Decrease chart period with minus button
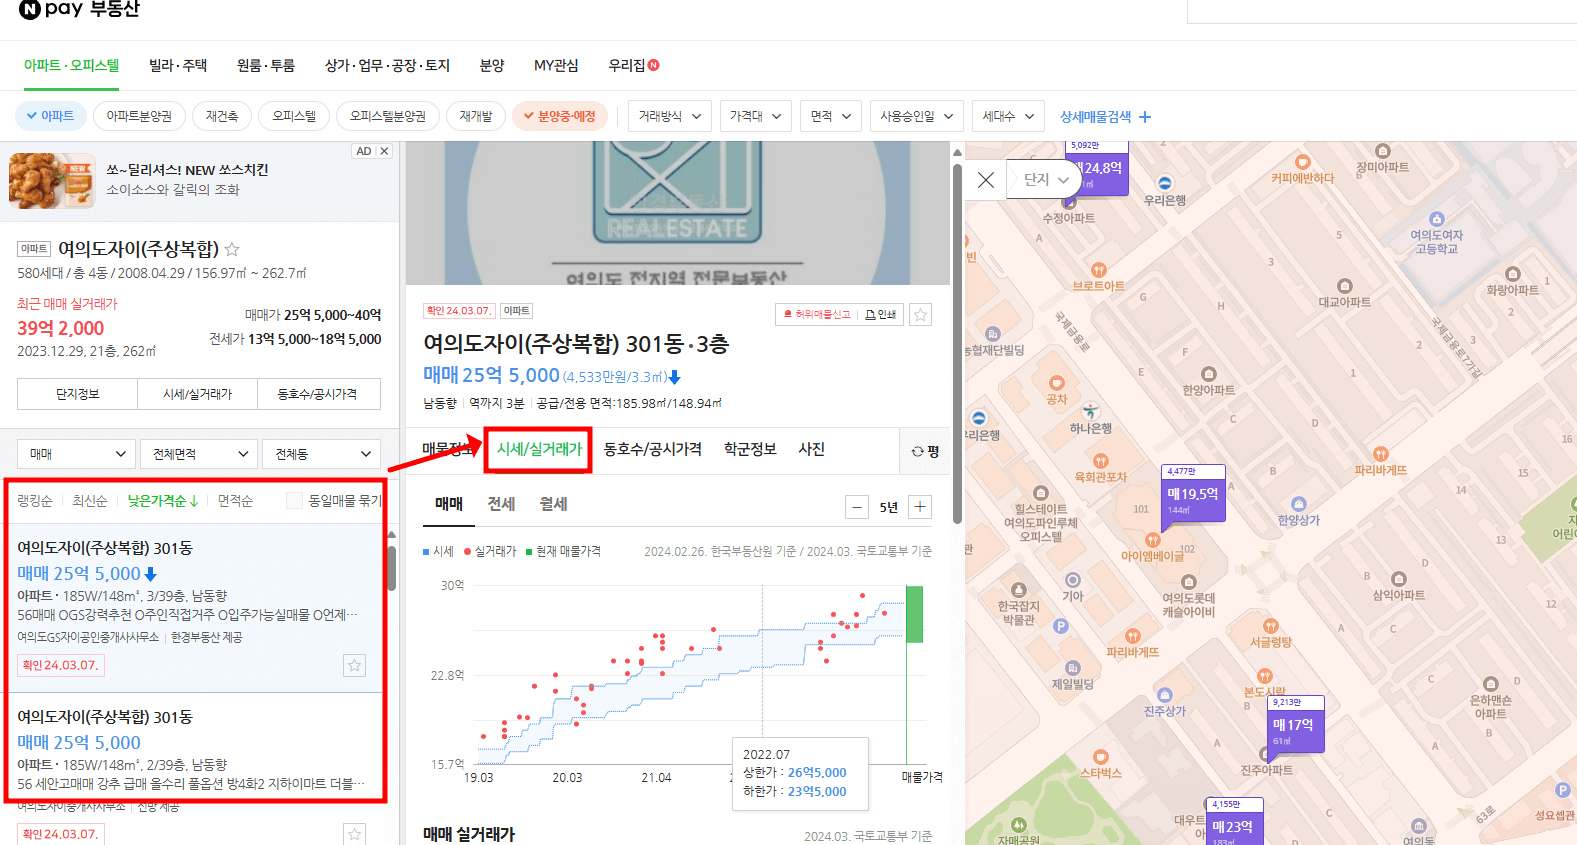 [857, 507]
